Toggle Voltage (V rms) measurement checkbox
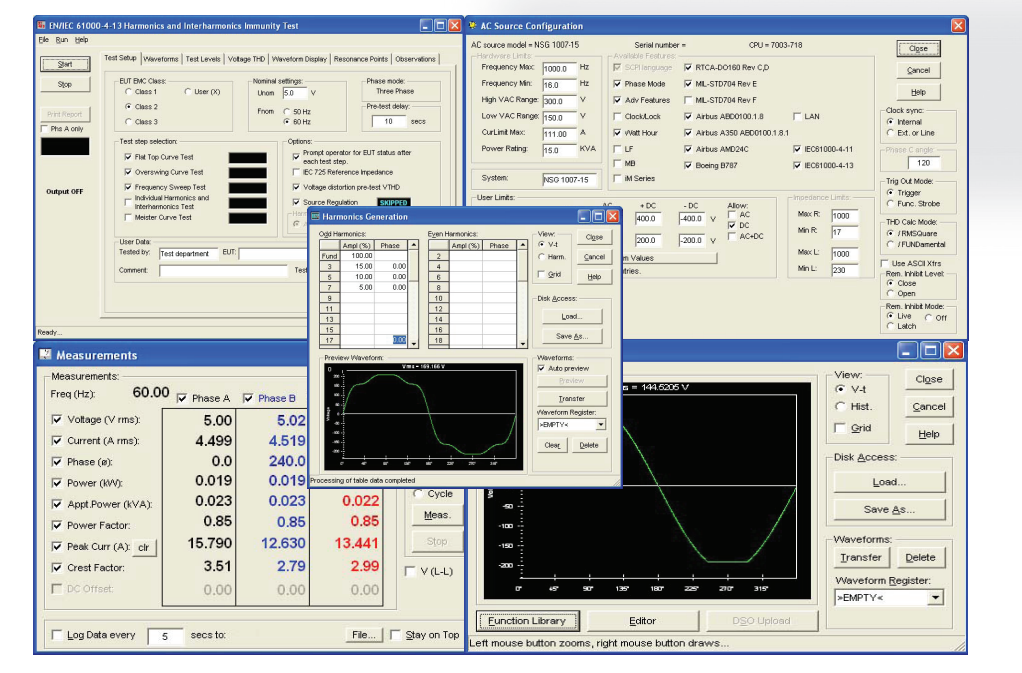 coord(57,420)
